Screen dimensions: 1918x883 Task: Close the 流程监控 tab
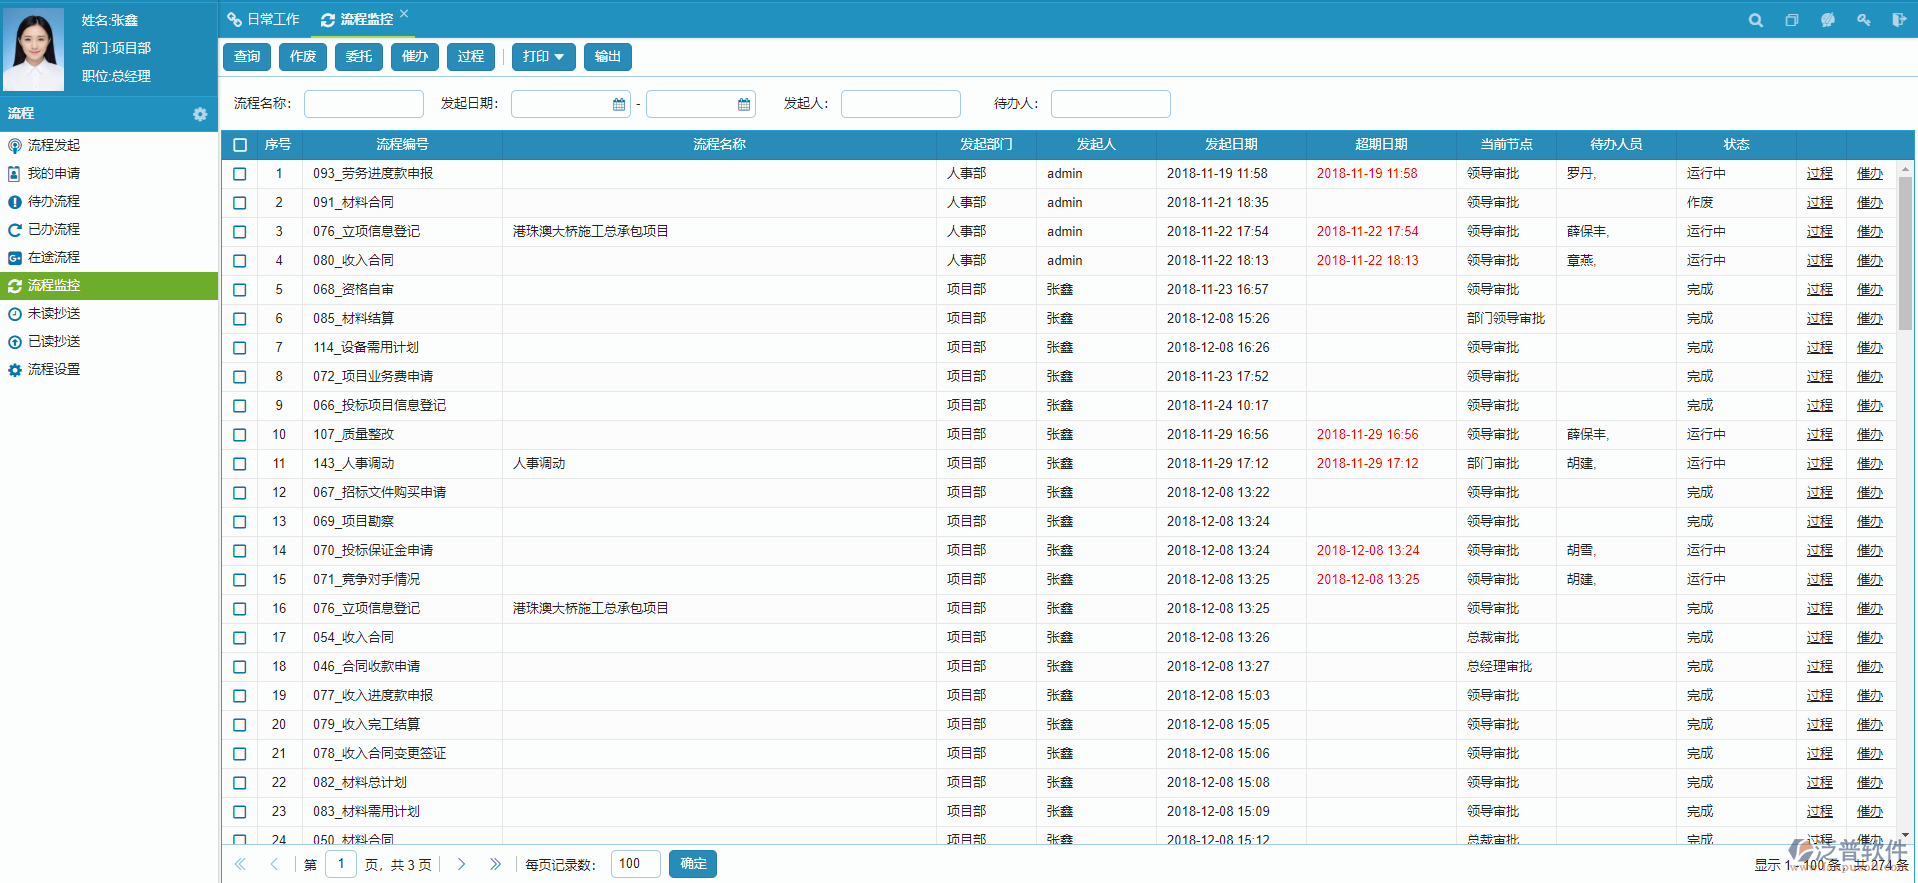click(404, 14)
